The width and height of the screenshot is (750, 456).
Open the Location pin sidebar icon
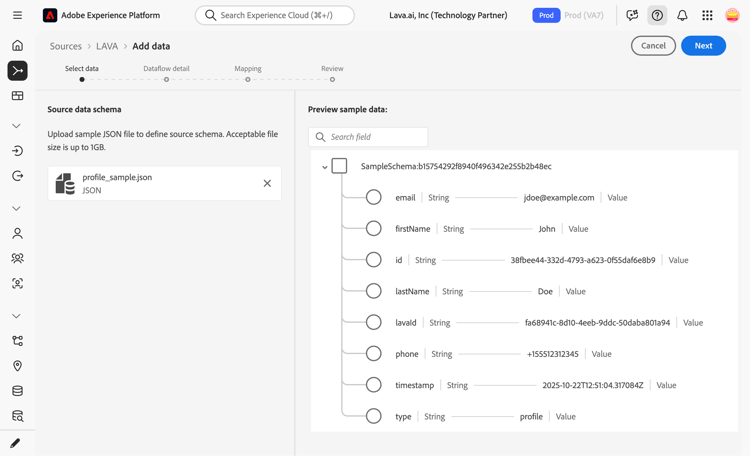coord(17,366)
